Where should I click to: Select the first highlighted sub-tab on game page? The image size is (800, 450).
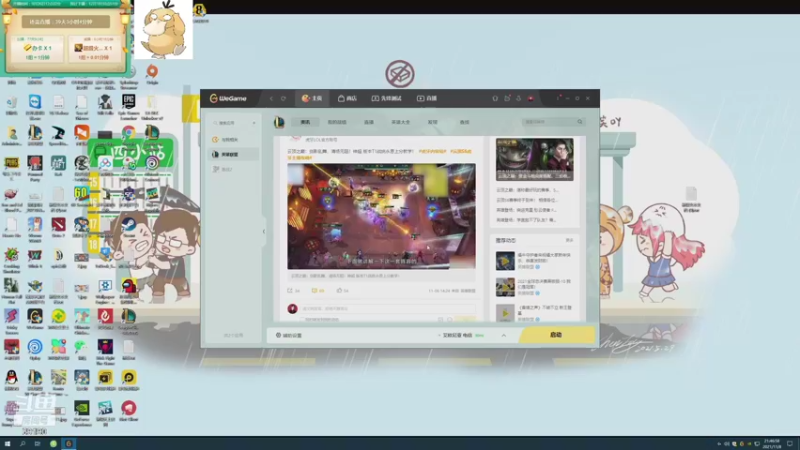pyautogui.click(x=305, y=122)
